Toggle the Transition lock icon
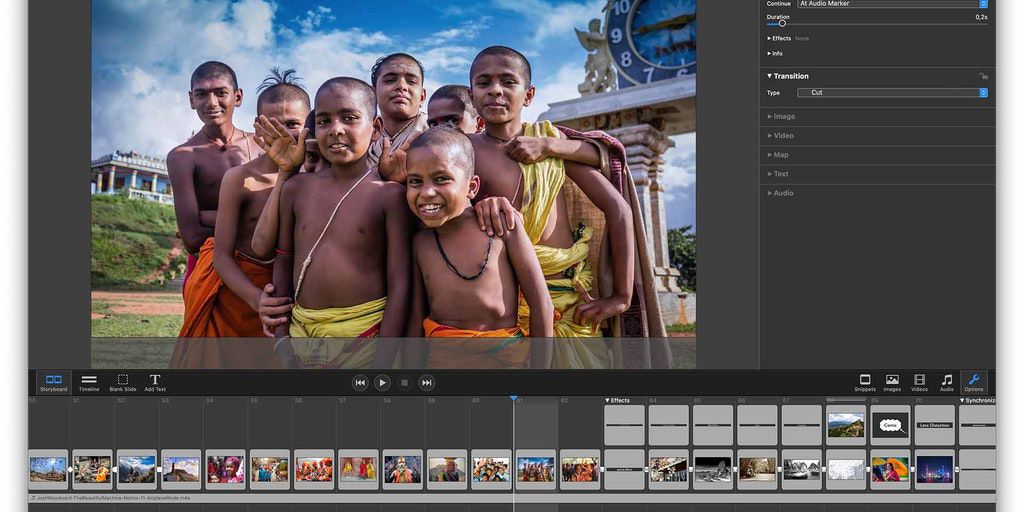This screenshot has width=1024, height=512. click(x=983, y=76)
